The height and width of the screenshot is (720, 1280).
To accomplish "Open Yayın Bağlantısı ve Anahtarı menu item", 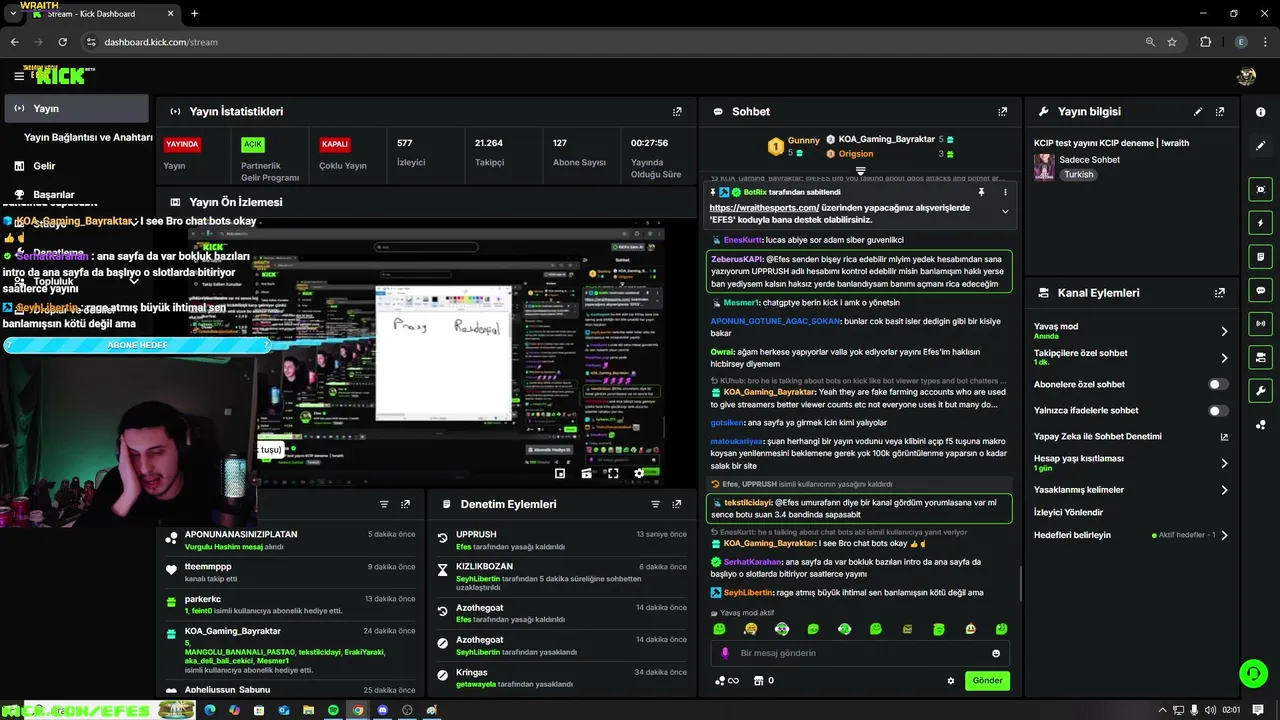I will point(88,137).
